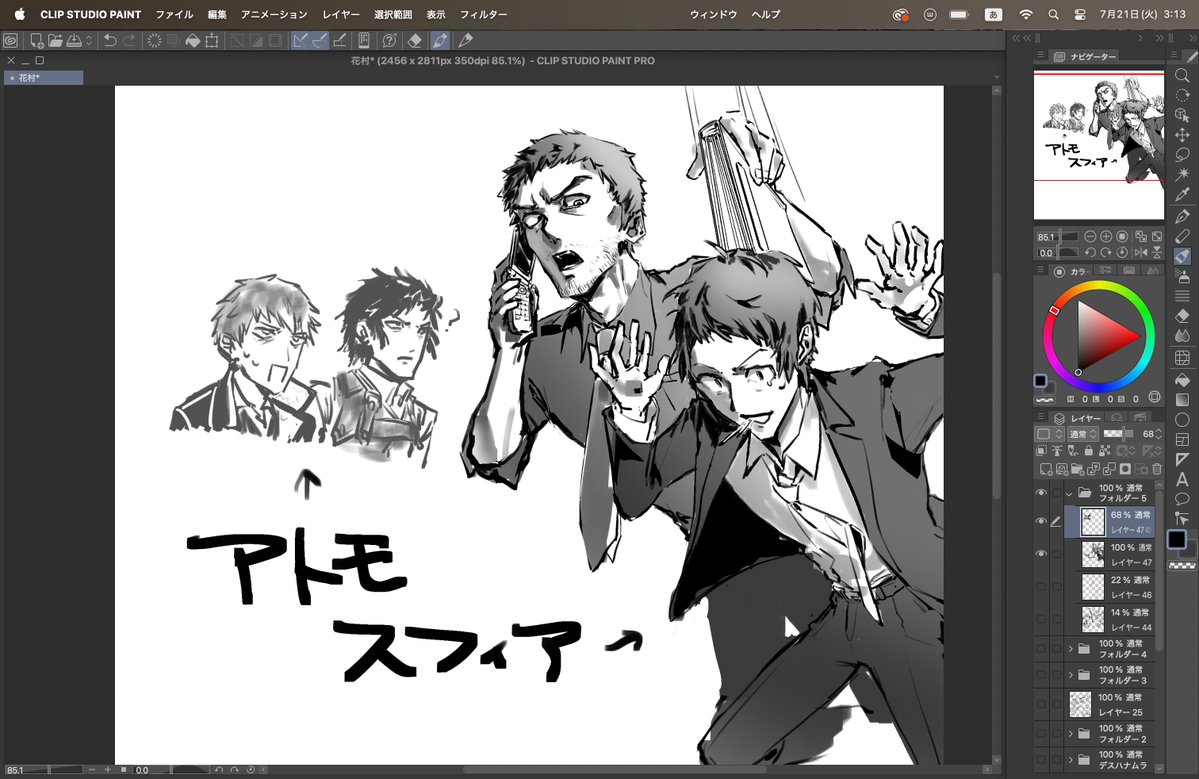Collapse フォルダー 5 in layer list
Image resolution: width=1199 pixels, height=779 pixels.
pyautogui.click(x=1069, y=493)
